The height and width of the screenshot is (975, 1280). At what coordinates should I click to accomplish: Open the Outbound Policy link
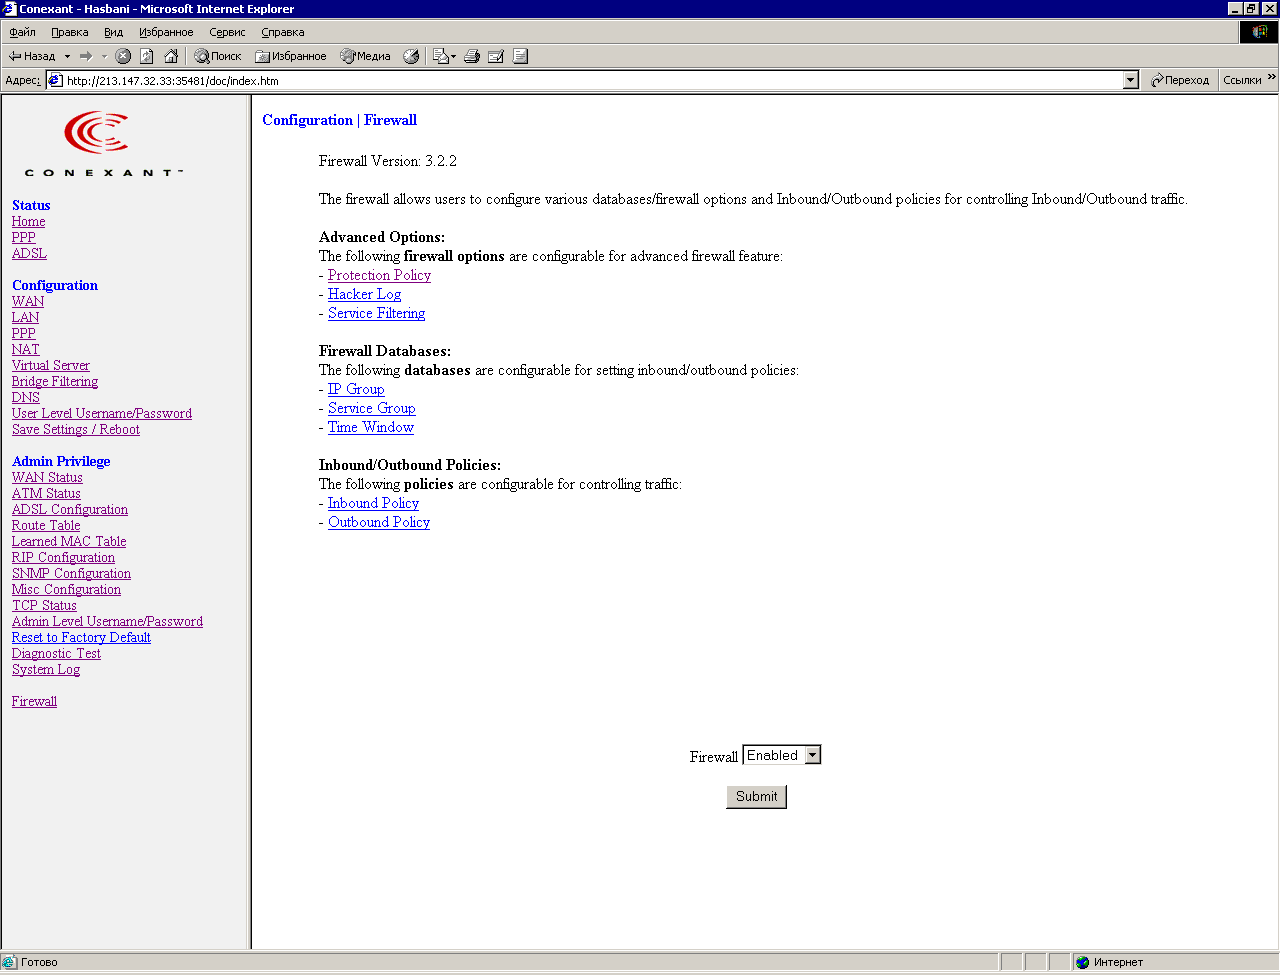[379, 522]
